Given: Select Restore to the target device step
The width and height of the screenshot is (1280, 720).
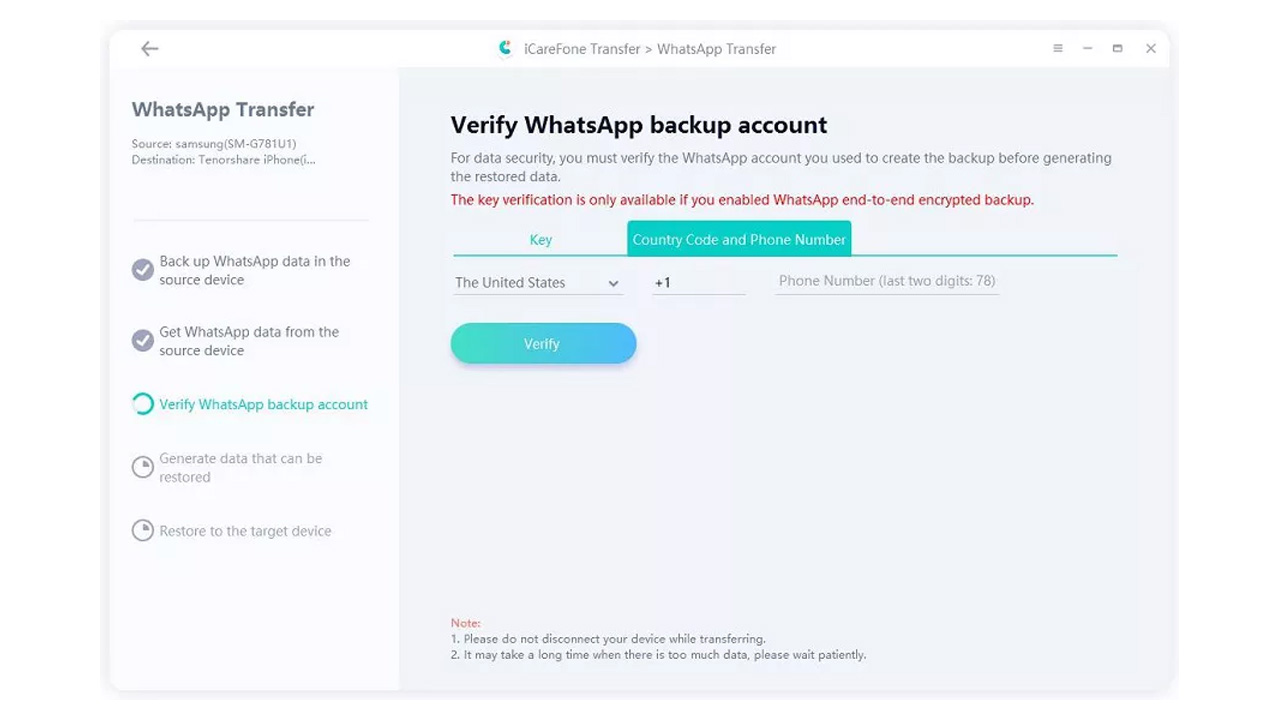Looking at the screenshot, I should (x=245, y=531).
